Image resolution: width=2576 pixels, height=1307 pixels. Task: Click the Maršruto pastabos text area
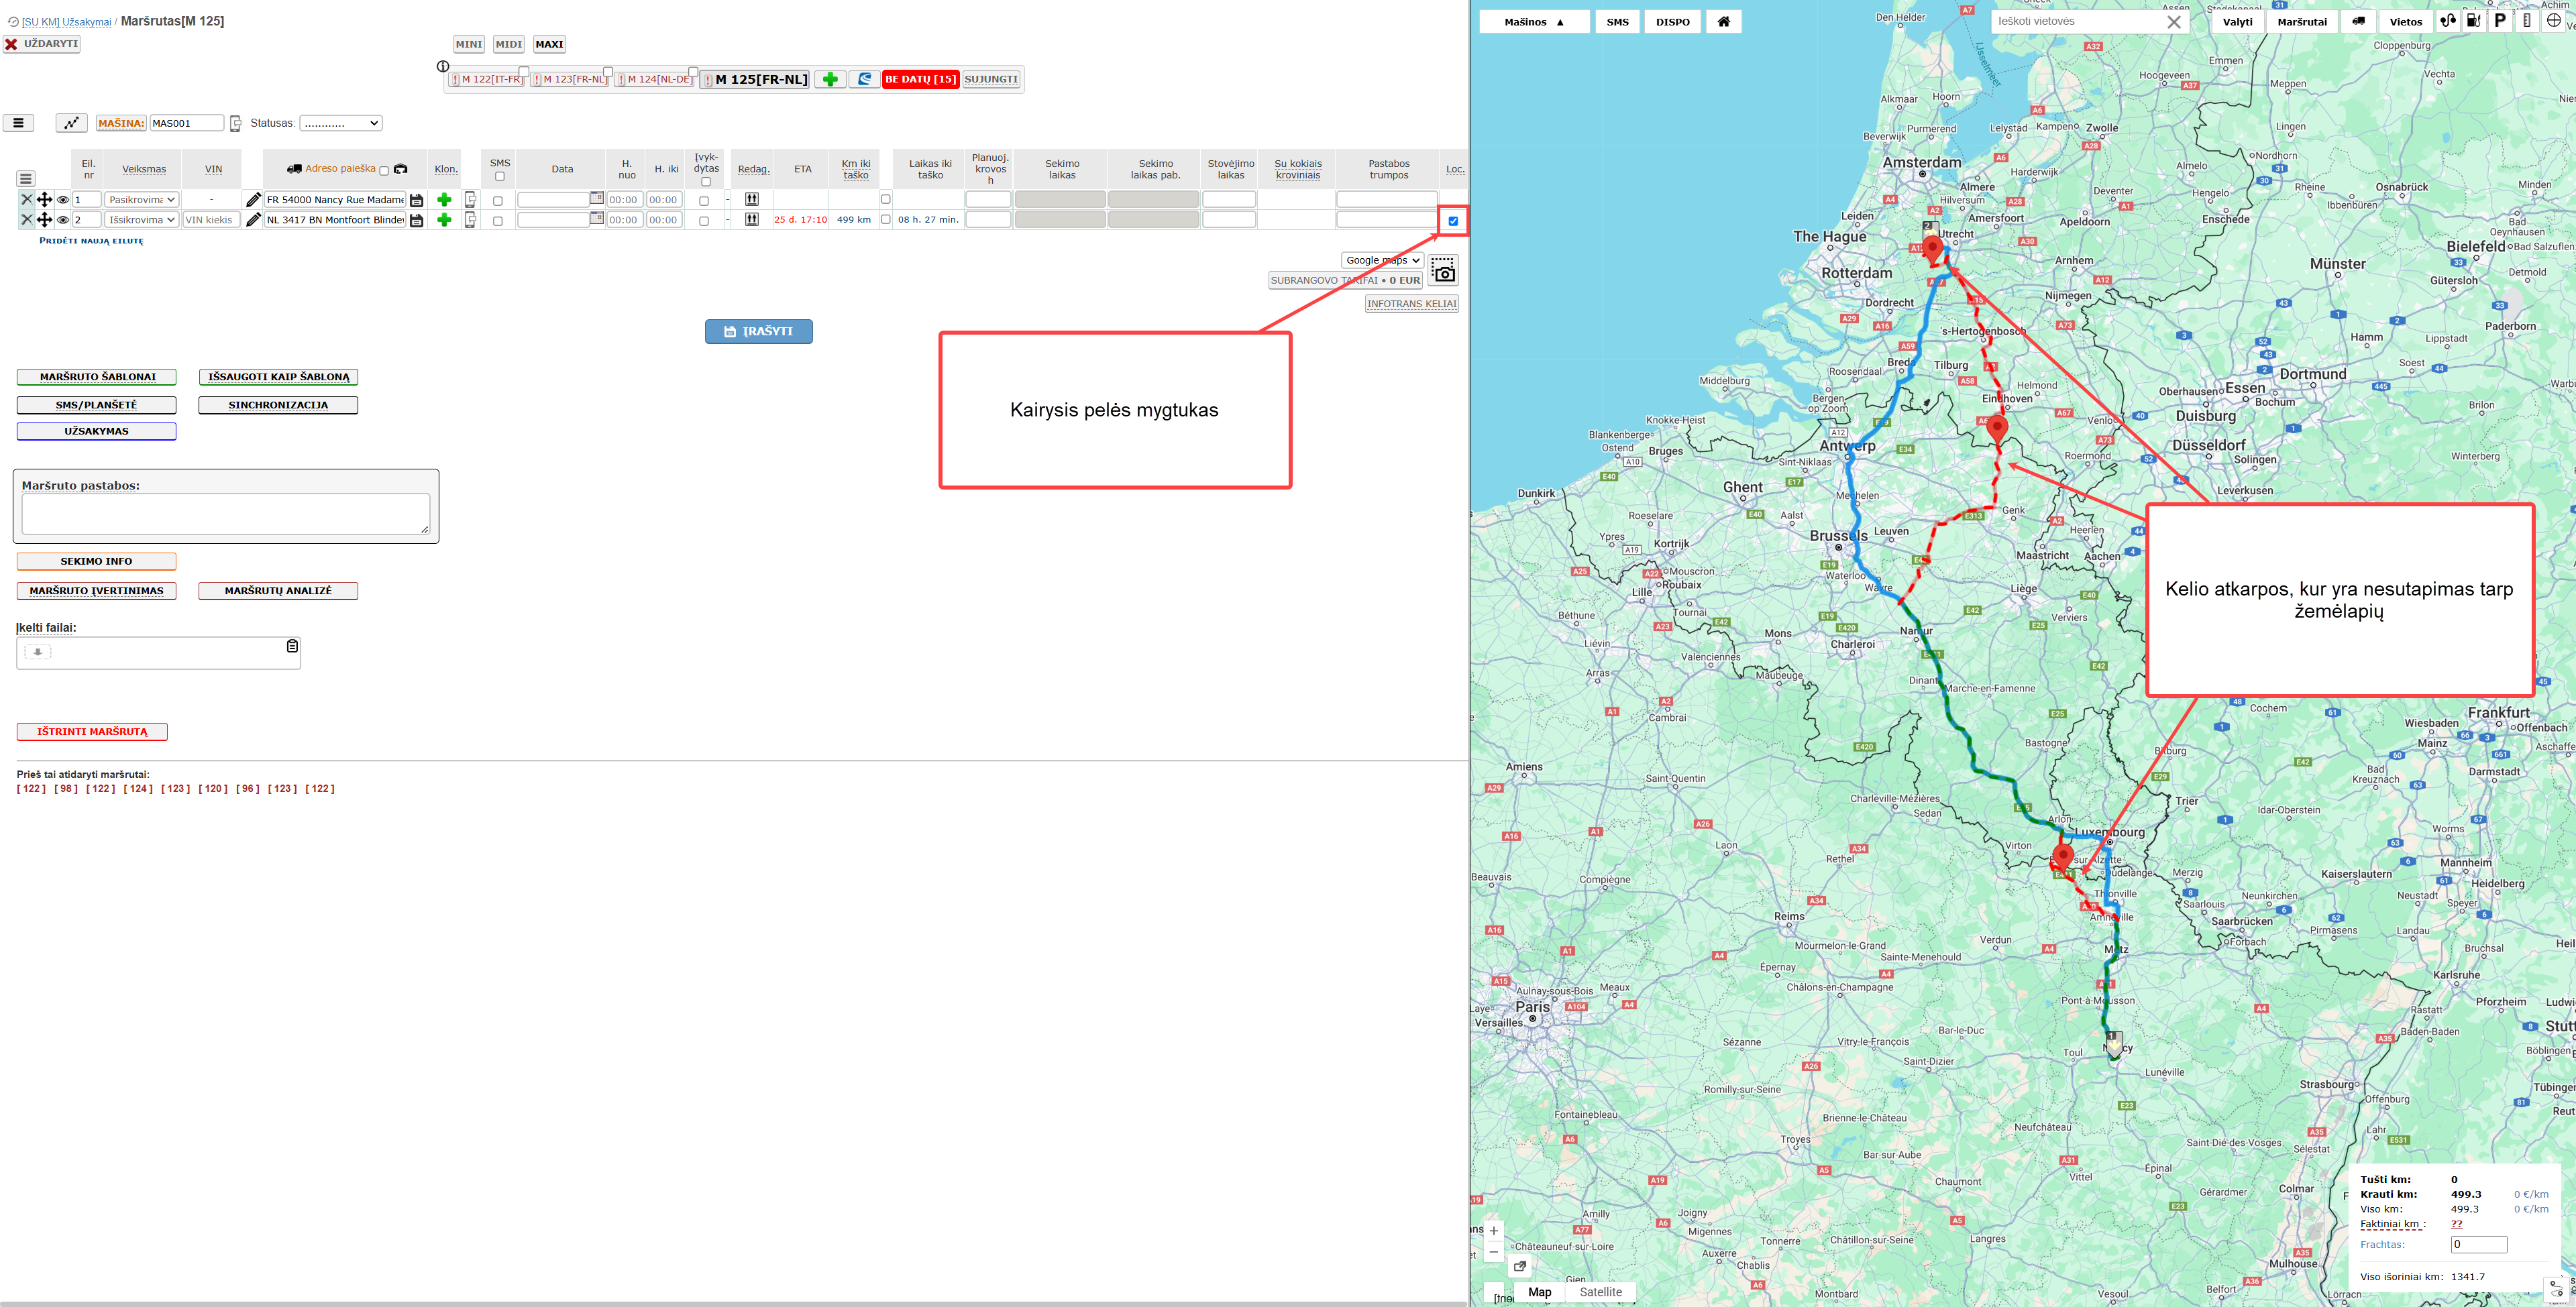(226, 514)
